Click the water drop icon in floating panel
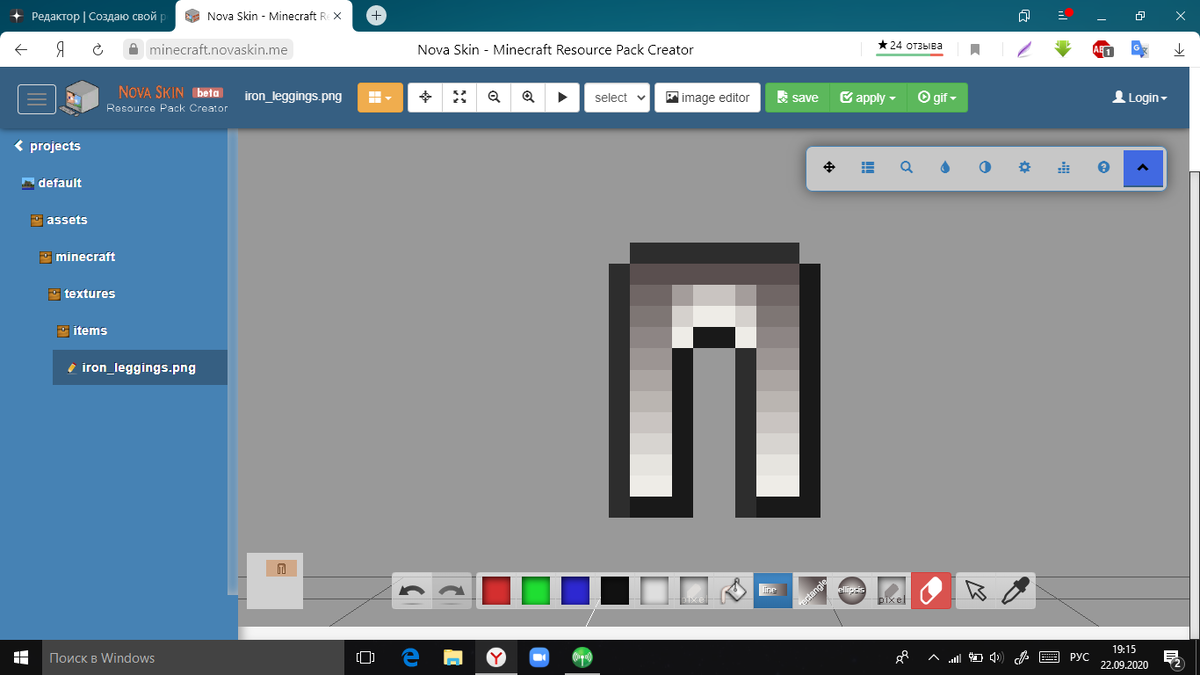 pyautogui.click(x=945, y=168)
